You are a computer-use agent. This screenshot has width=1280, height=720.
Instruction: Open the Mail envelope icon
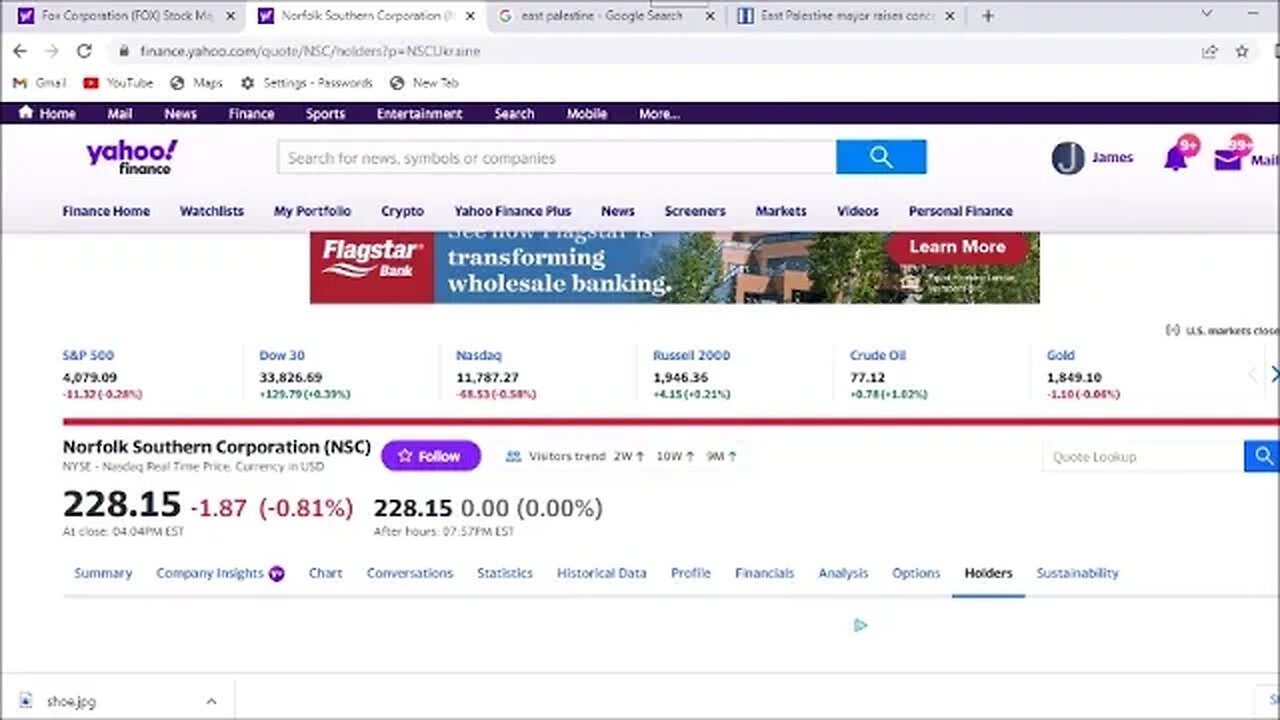click(x=1228, y=159)
